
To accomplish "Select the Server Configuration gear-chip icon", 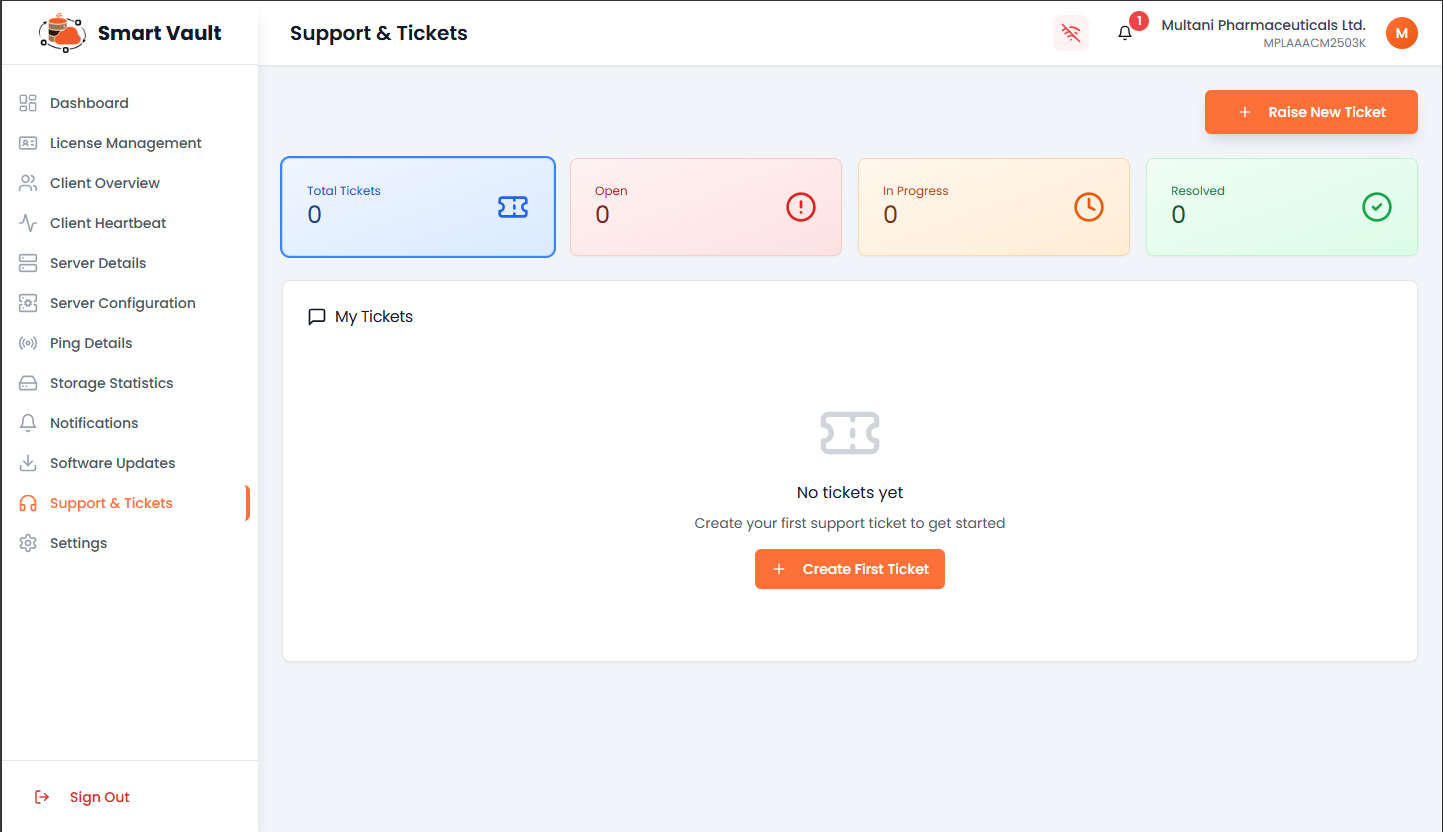I will click(x=28, y=303).
